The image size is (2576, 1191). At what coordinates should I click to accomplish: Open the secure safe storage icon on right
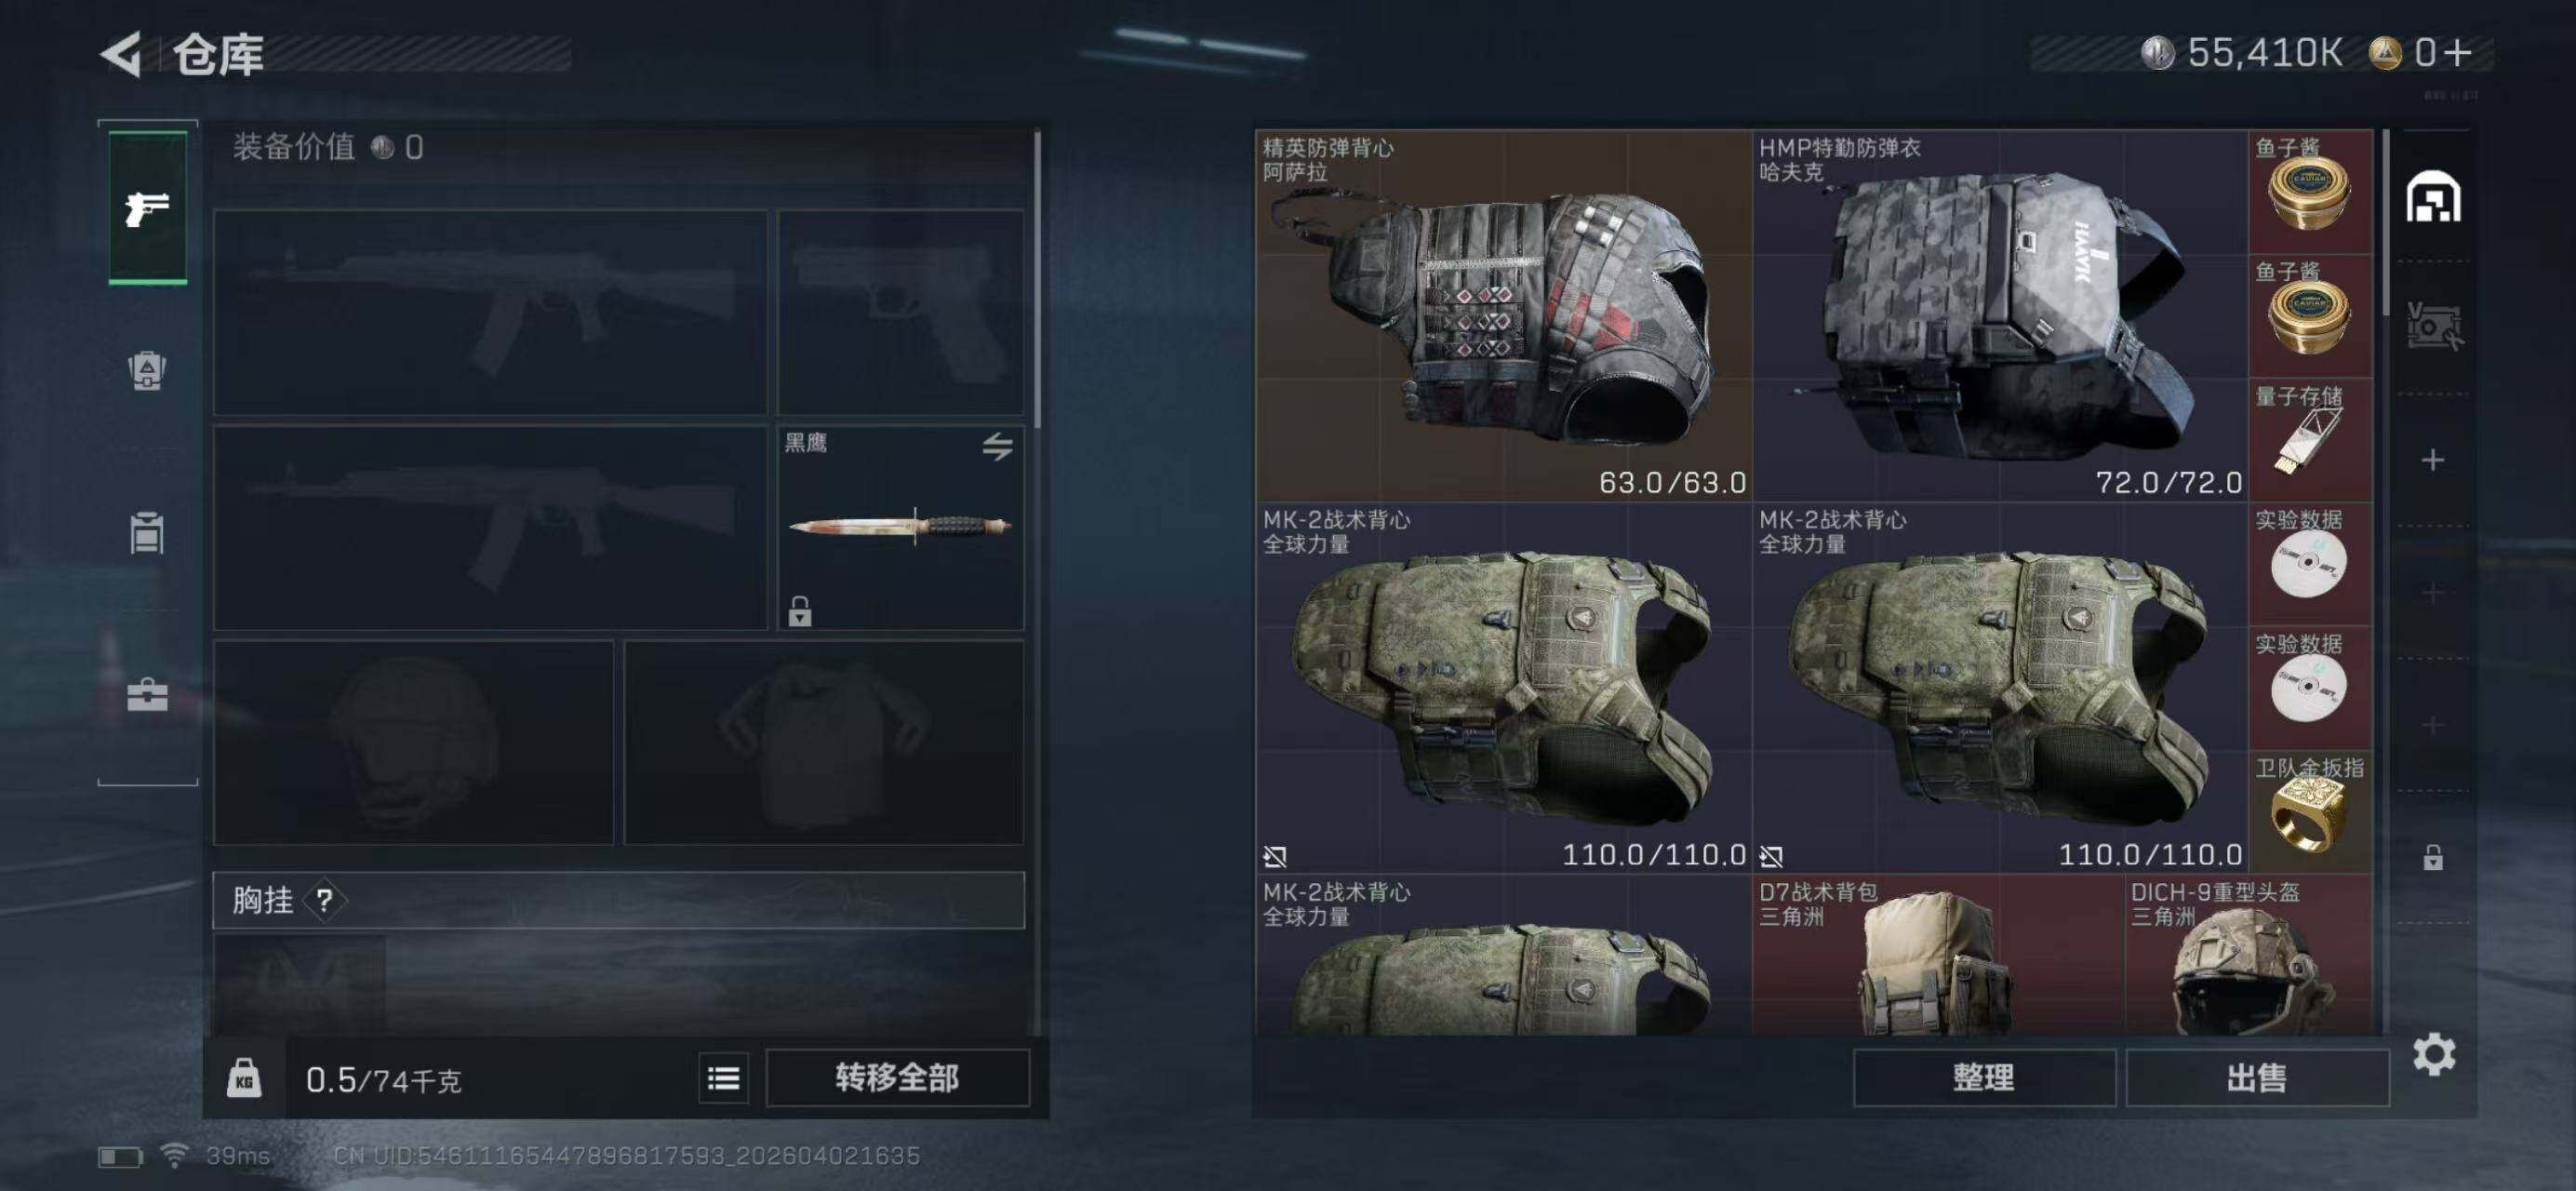2433,326
